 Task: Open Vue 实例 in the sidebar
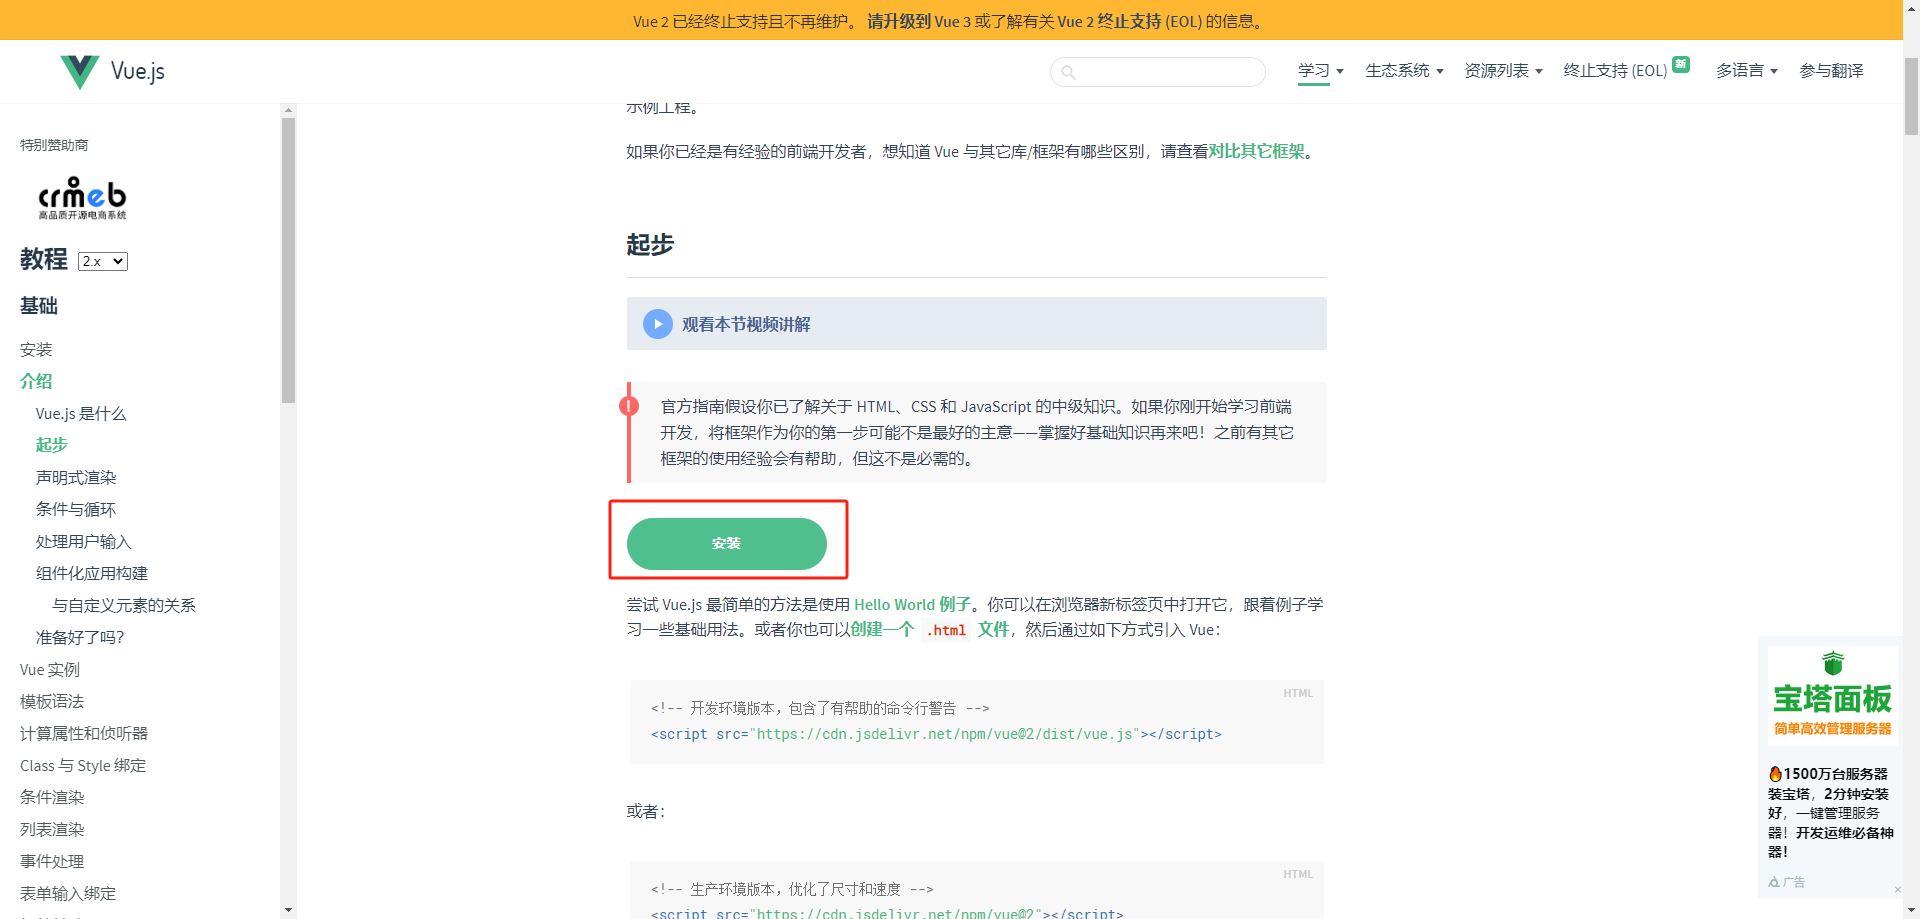click(50, 669)
